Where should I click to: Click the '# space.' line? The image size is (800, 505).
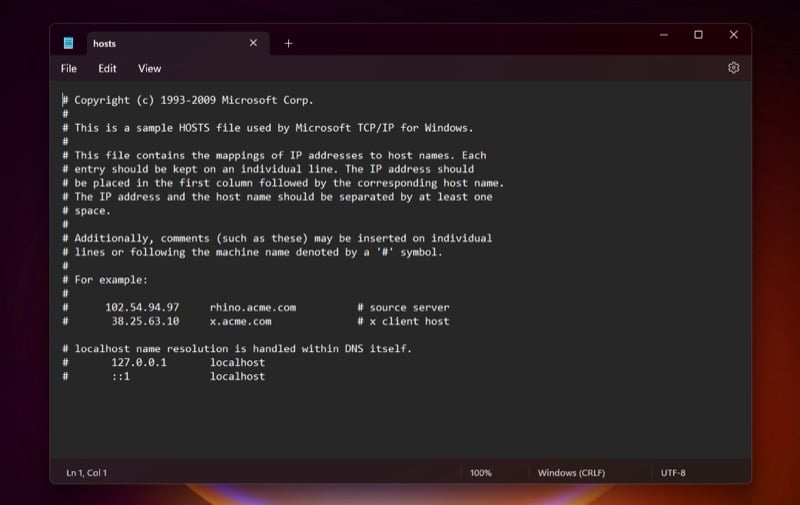86,211
